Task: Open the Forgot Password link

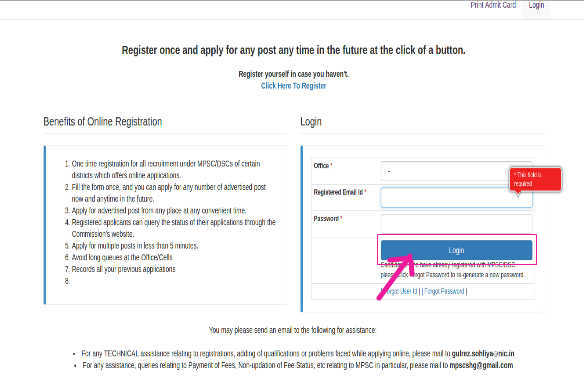Action: [444, 291]
